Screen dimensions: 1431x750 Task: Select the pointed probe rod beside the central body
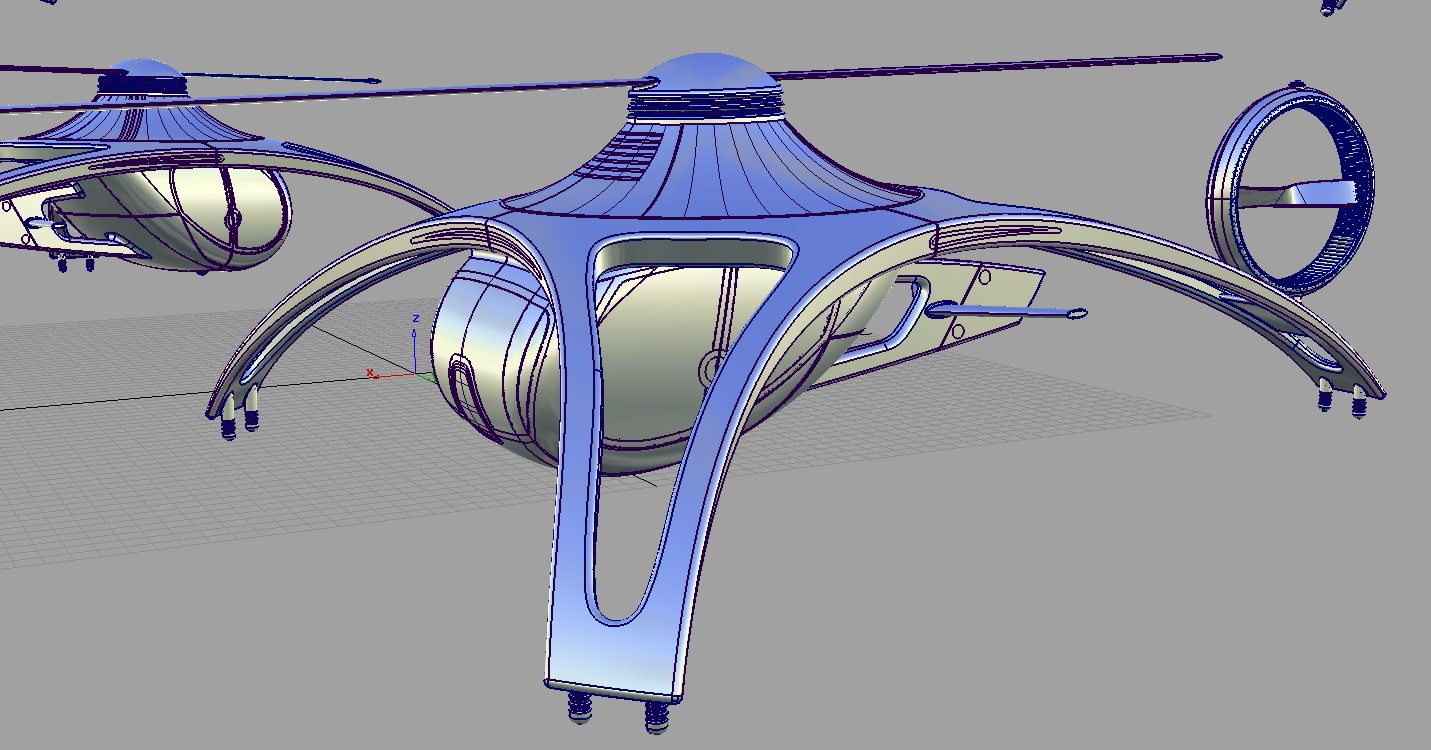(1005, 314)
